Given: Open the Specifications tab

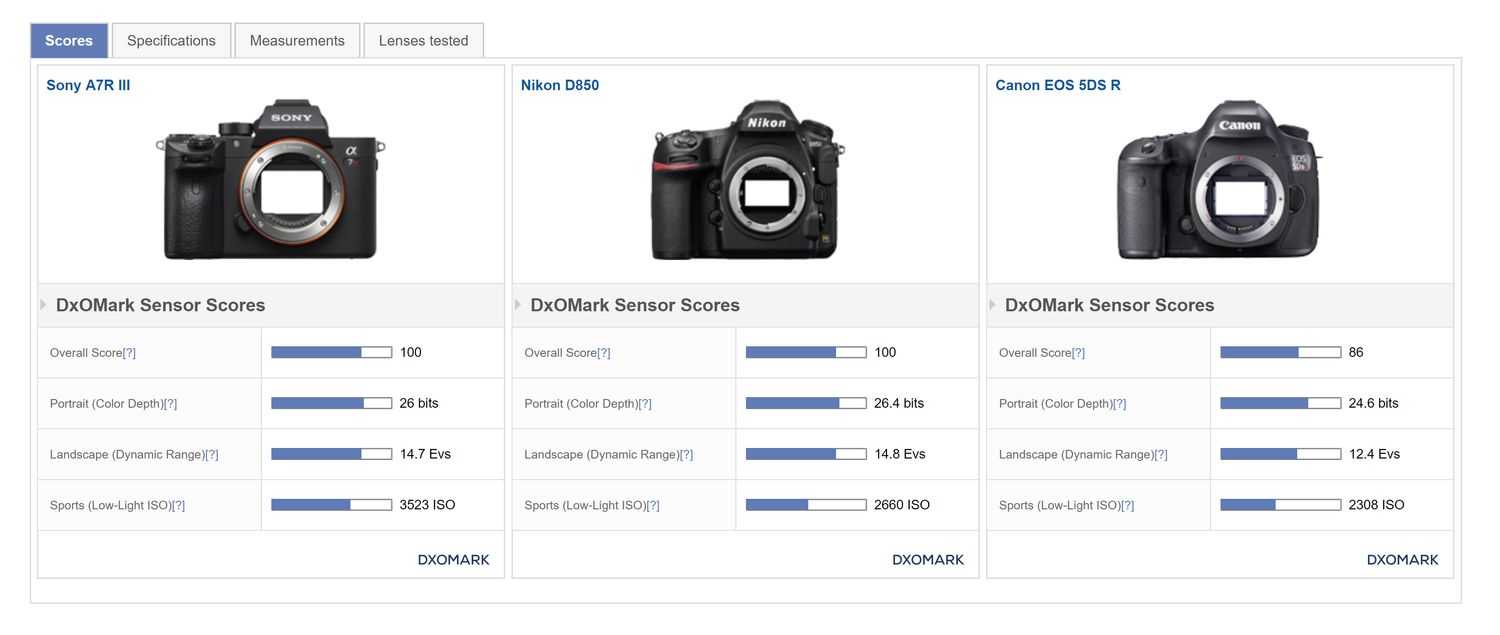Looking at the screenshot, I should (x=171, y=41).
